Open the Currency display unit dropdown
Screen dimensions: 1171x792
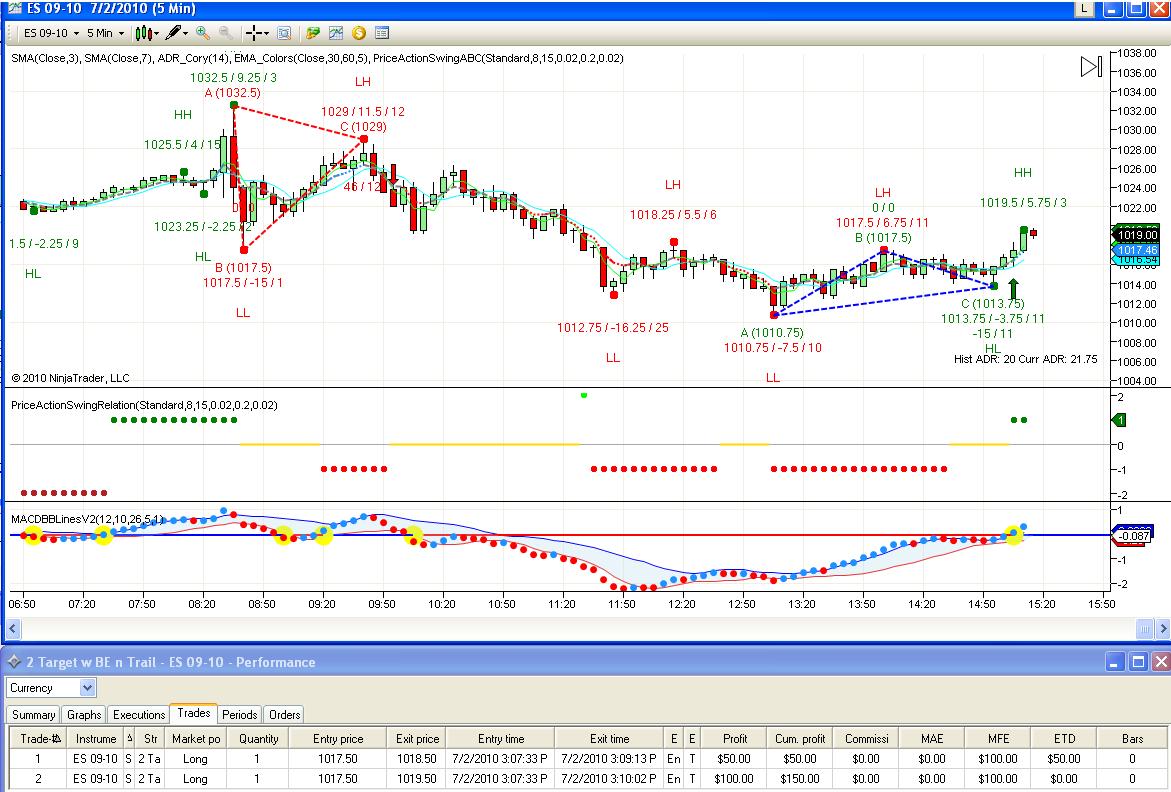point(51,687)
